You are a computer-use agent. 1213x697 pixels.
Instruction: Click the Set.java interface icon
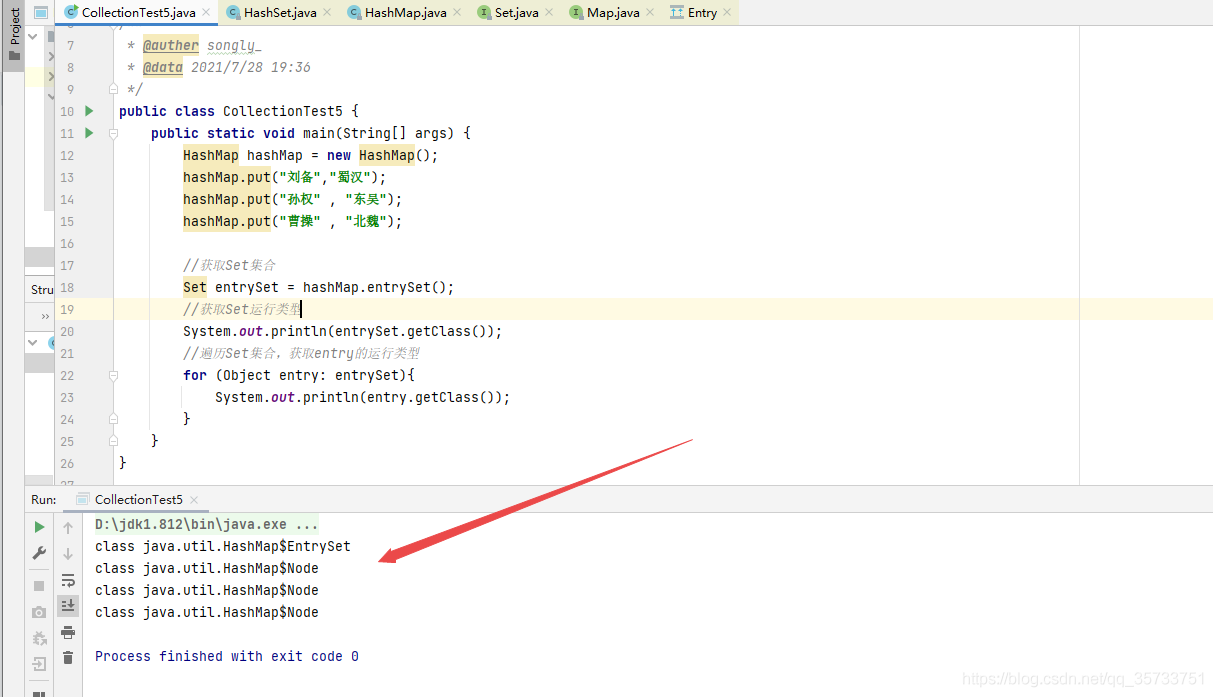[x=484, y=12]
